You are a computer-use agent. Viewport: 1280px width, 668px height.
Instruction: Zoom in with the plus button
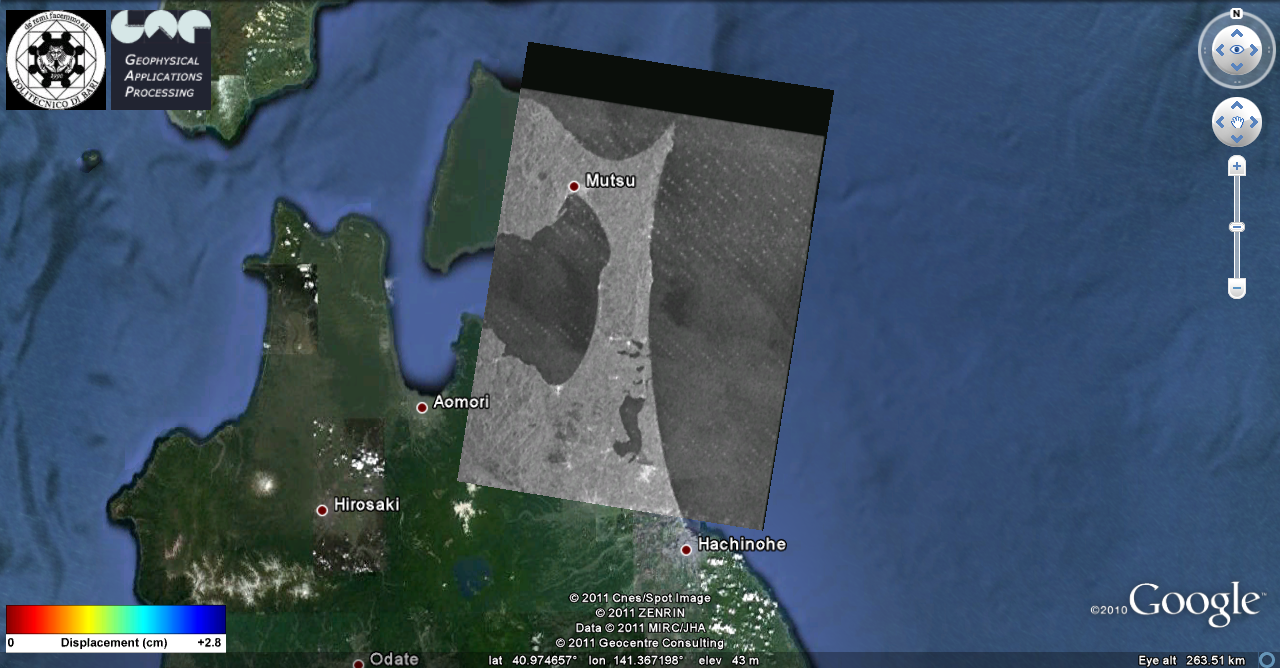(1237, 166)
